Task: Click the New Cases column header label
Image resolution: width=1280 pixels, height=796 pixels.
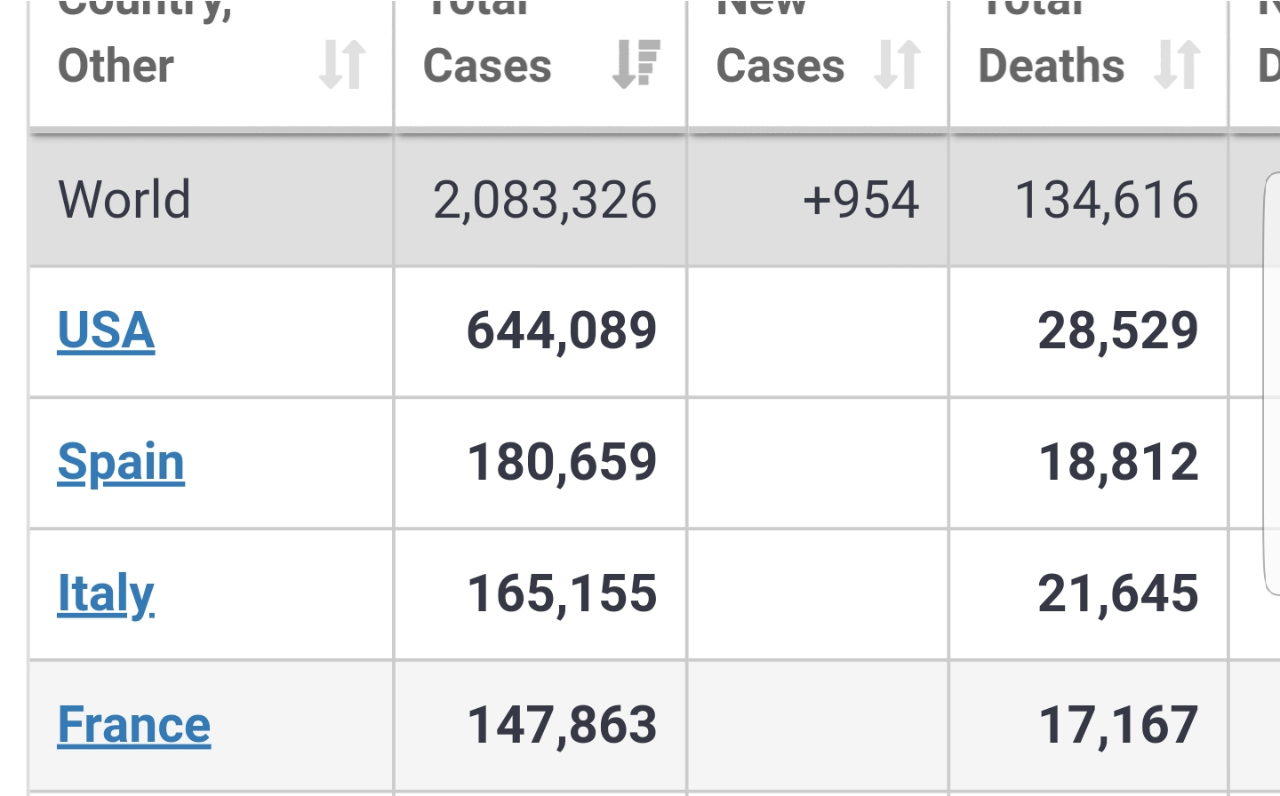Action: tap(780, 66)
